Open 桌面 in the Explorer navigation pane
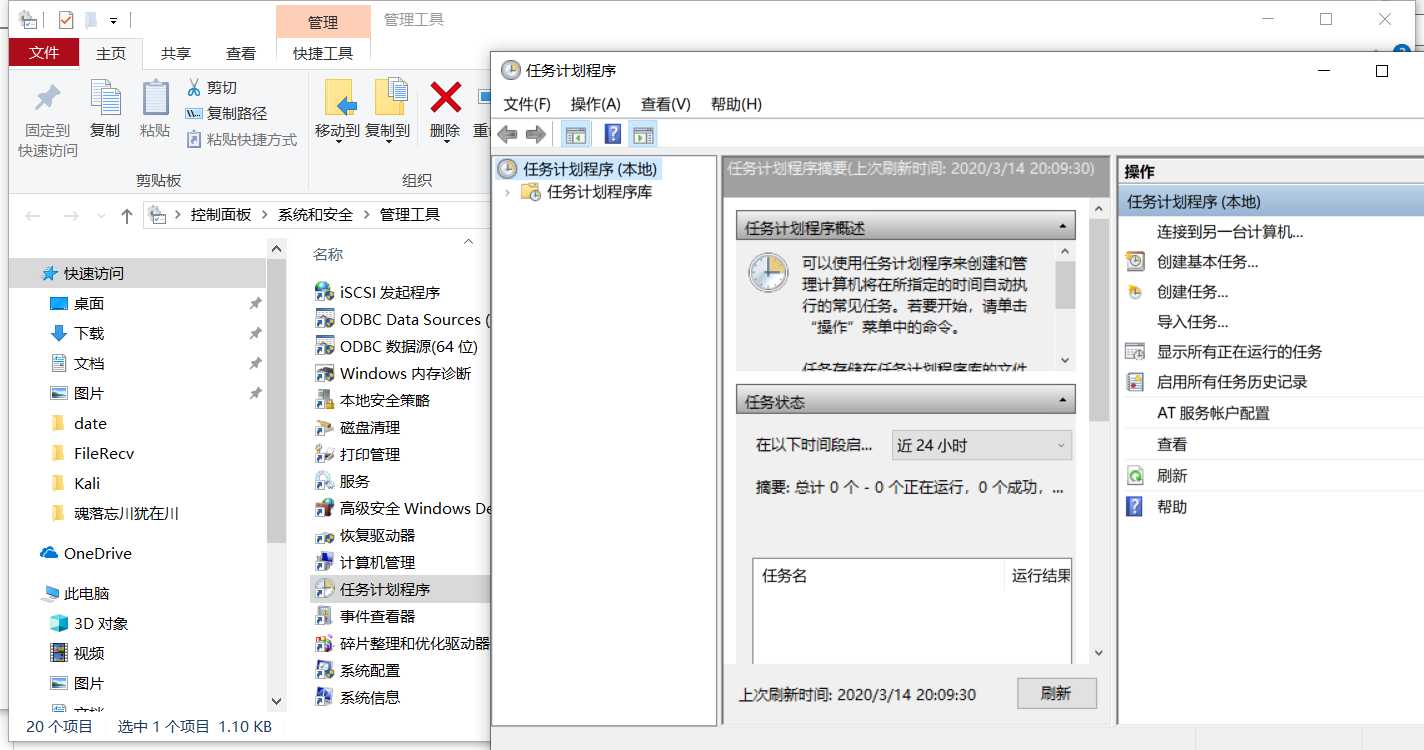The width and height of the screenshot is (1424, 750). (x=89, y=303)
